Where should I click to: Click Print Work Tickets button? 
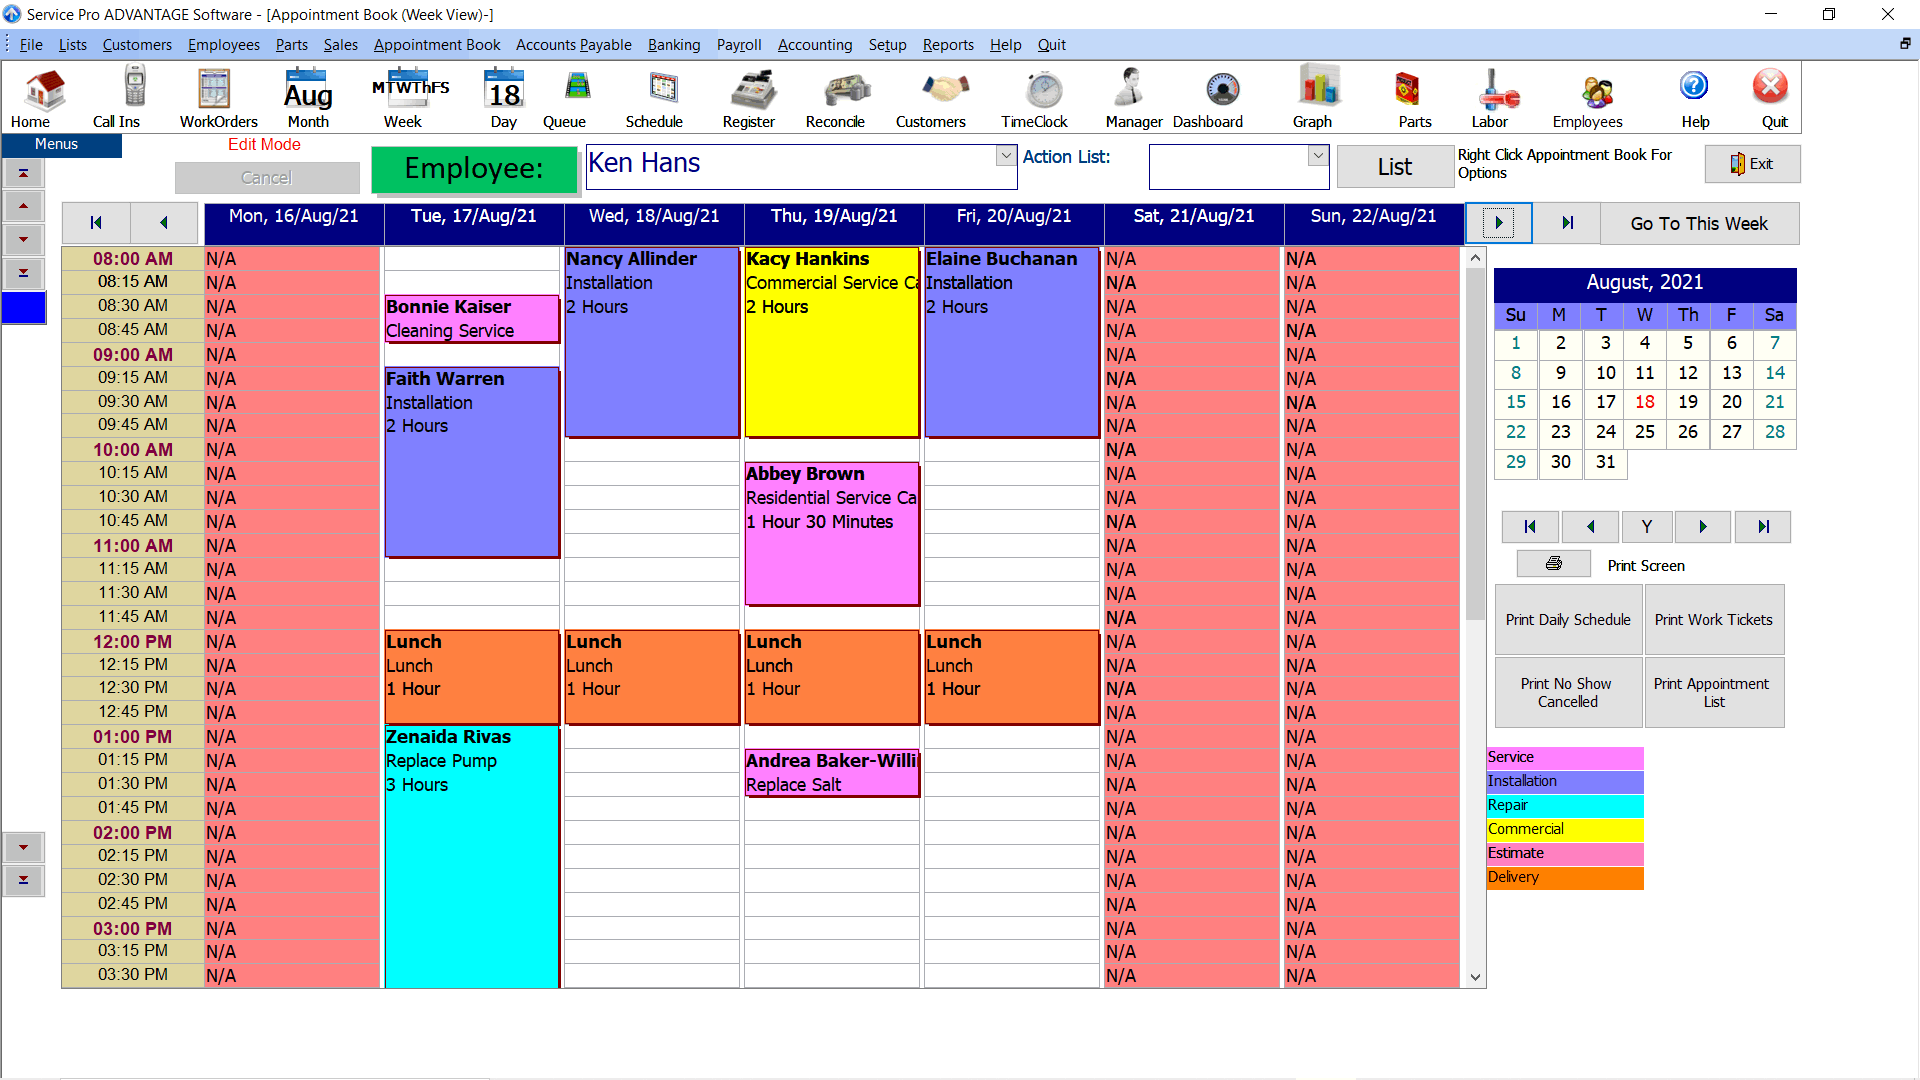pyautogui.click(x=1714, y=620)
